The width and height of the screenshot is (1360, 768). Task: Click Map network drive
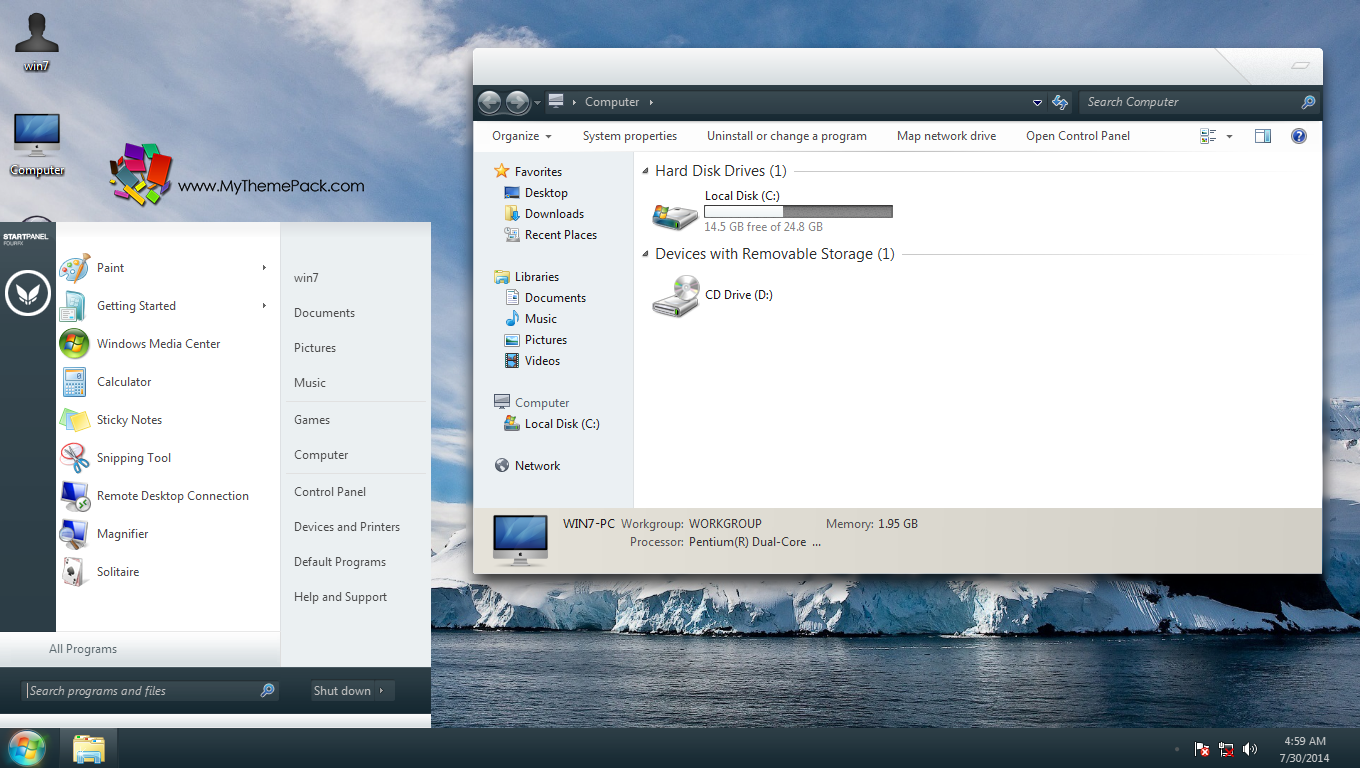[x=946, y=136]
